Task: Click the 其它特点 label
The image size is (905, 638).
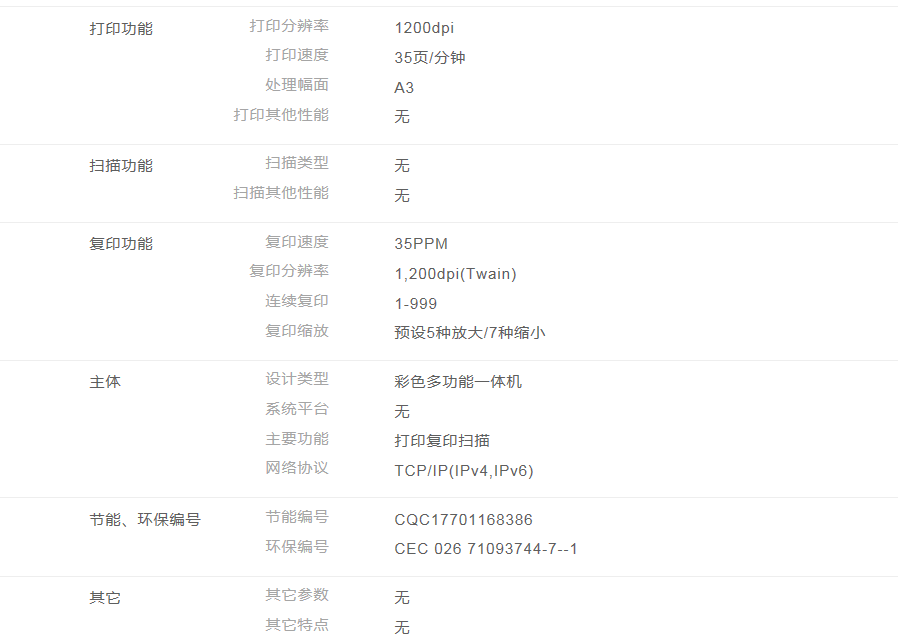Action: click(x=296, y=625)
